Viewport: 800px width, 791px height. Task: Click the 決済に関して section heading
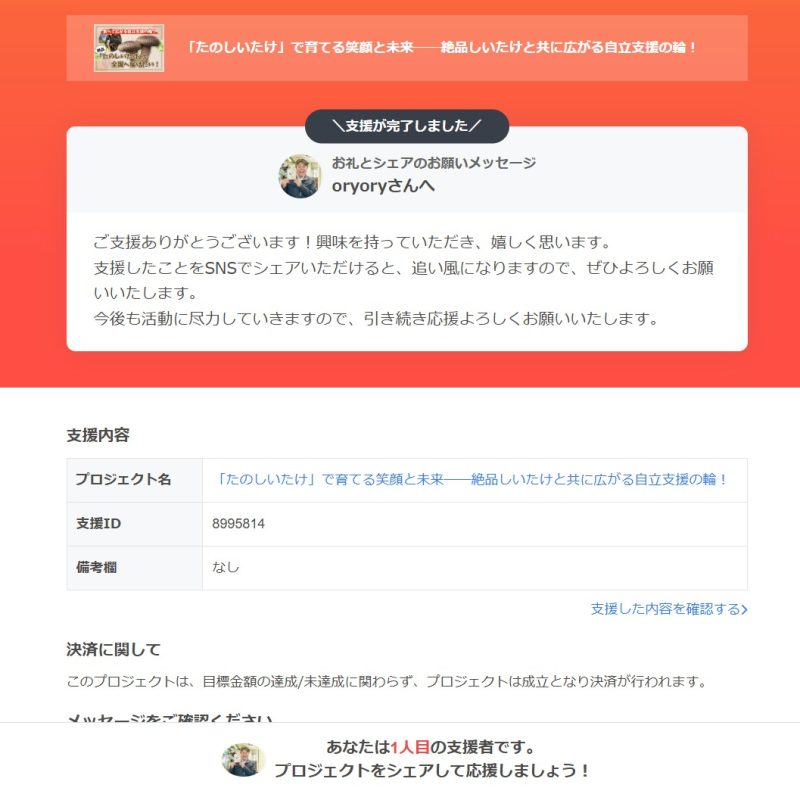pyautogui.click(x=113, y=649)
